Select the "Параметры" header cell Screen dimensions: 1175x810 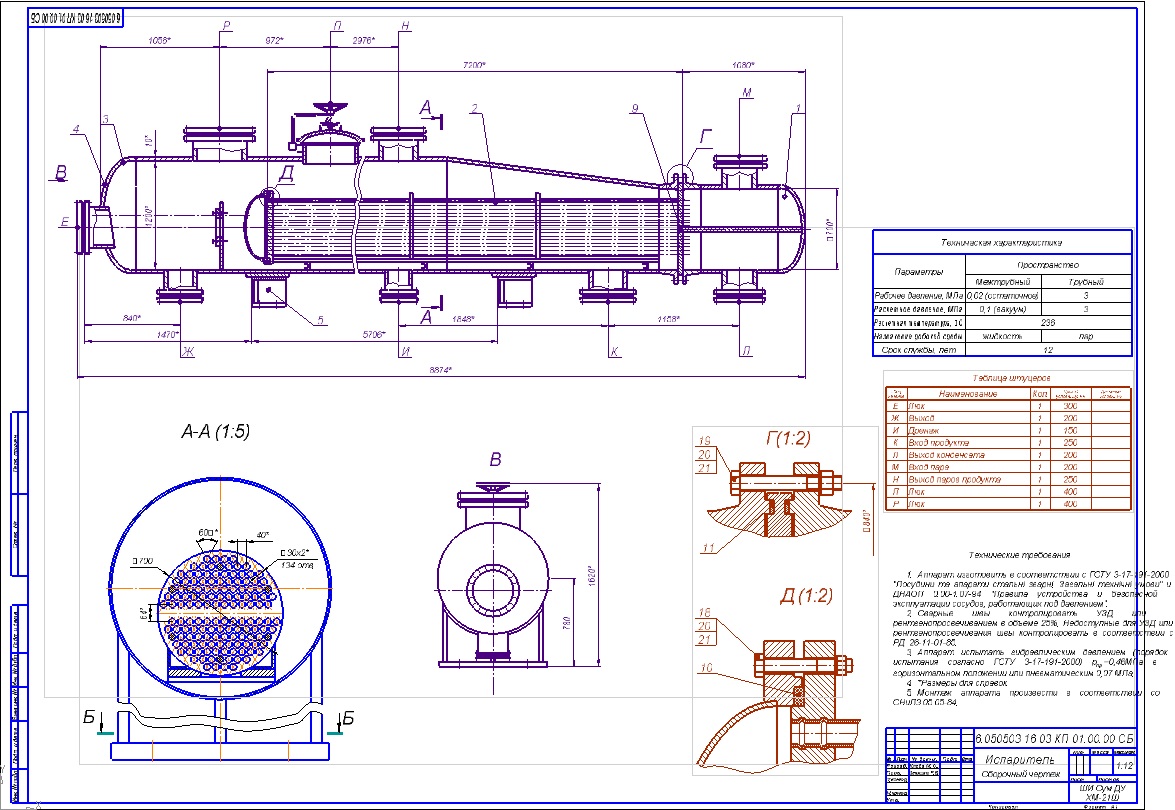919,271
